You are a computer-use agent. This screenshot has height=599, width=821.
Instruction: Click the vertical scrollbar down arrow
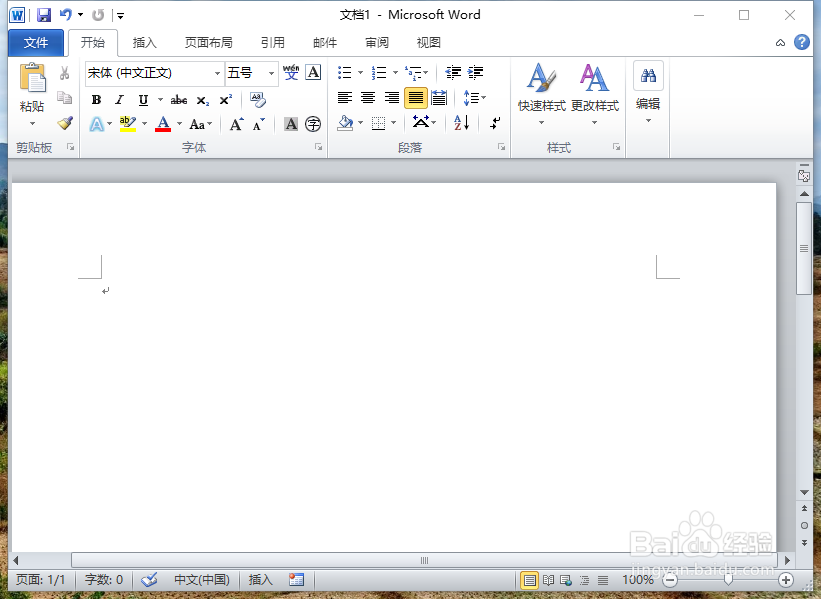click(804, 491)
